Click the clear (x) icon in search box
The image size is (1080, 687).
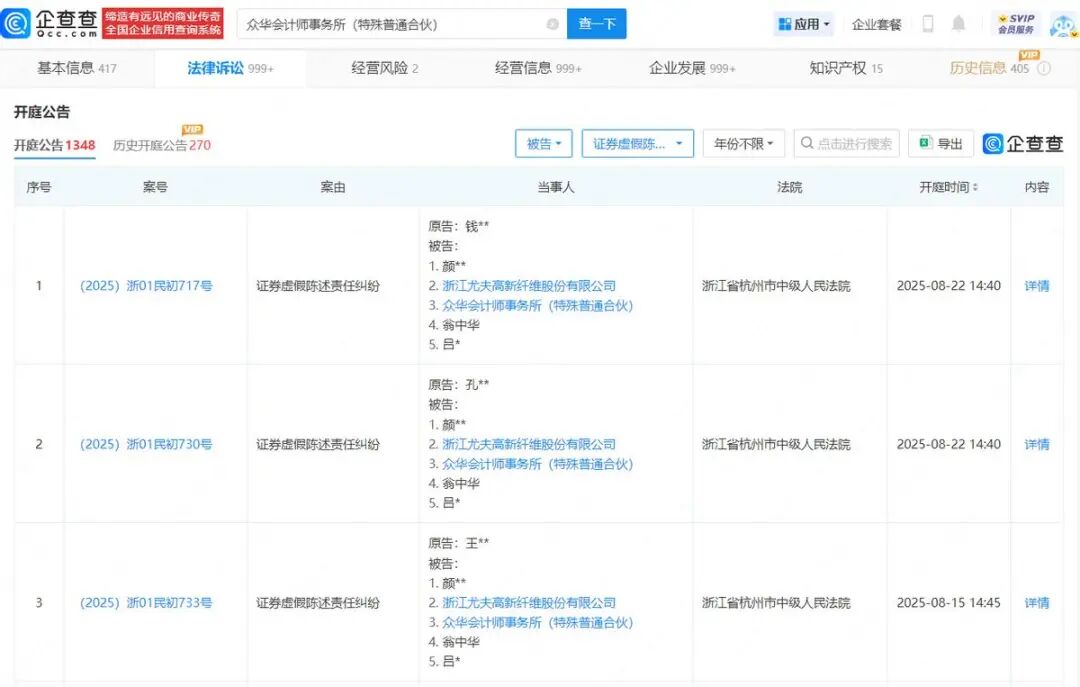552,22
